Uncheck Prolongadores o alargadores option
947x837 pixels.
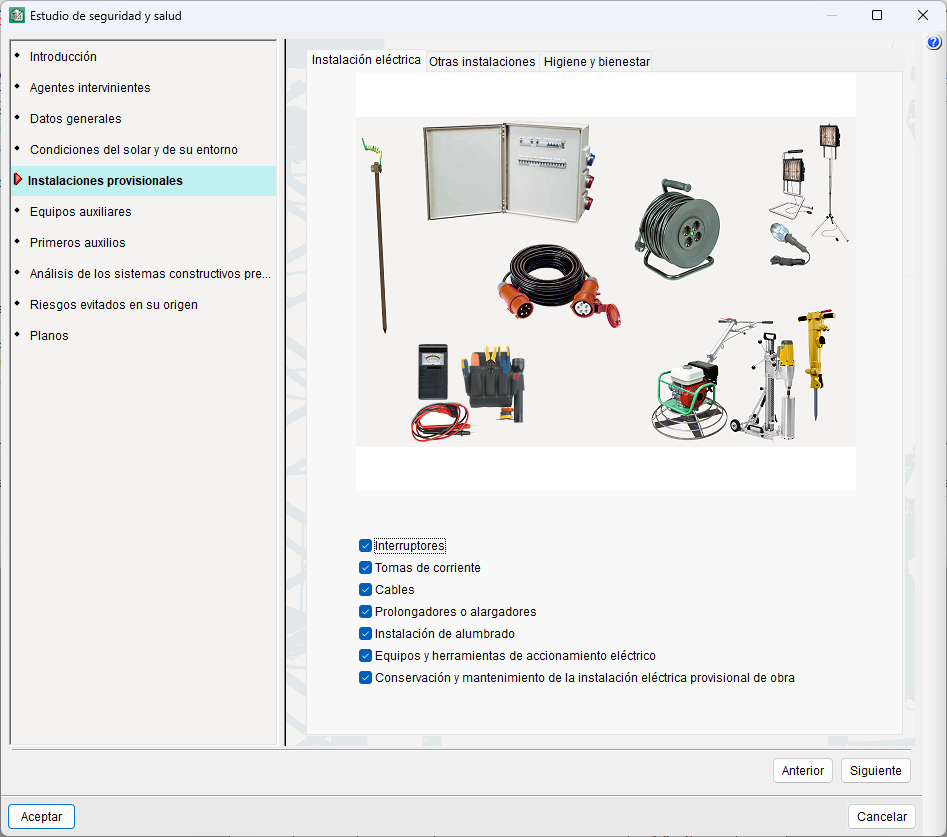(365, 612)
